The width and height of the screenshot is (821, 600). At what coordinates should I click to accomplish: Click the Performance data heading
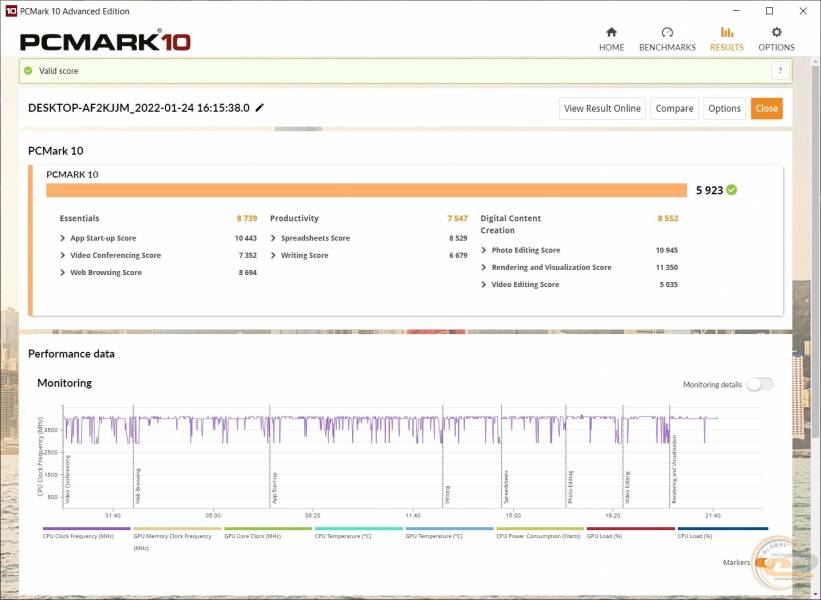tap(71, 354)
